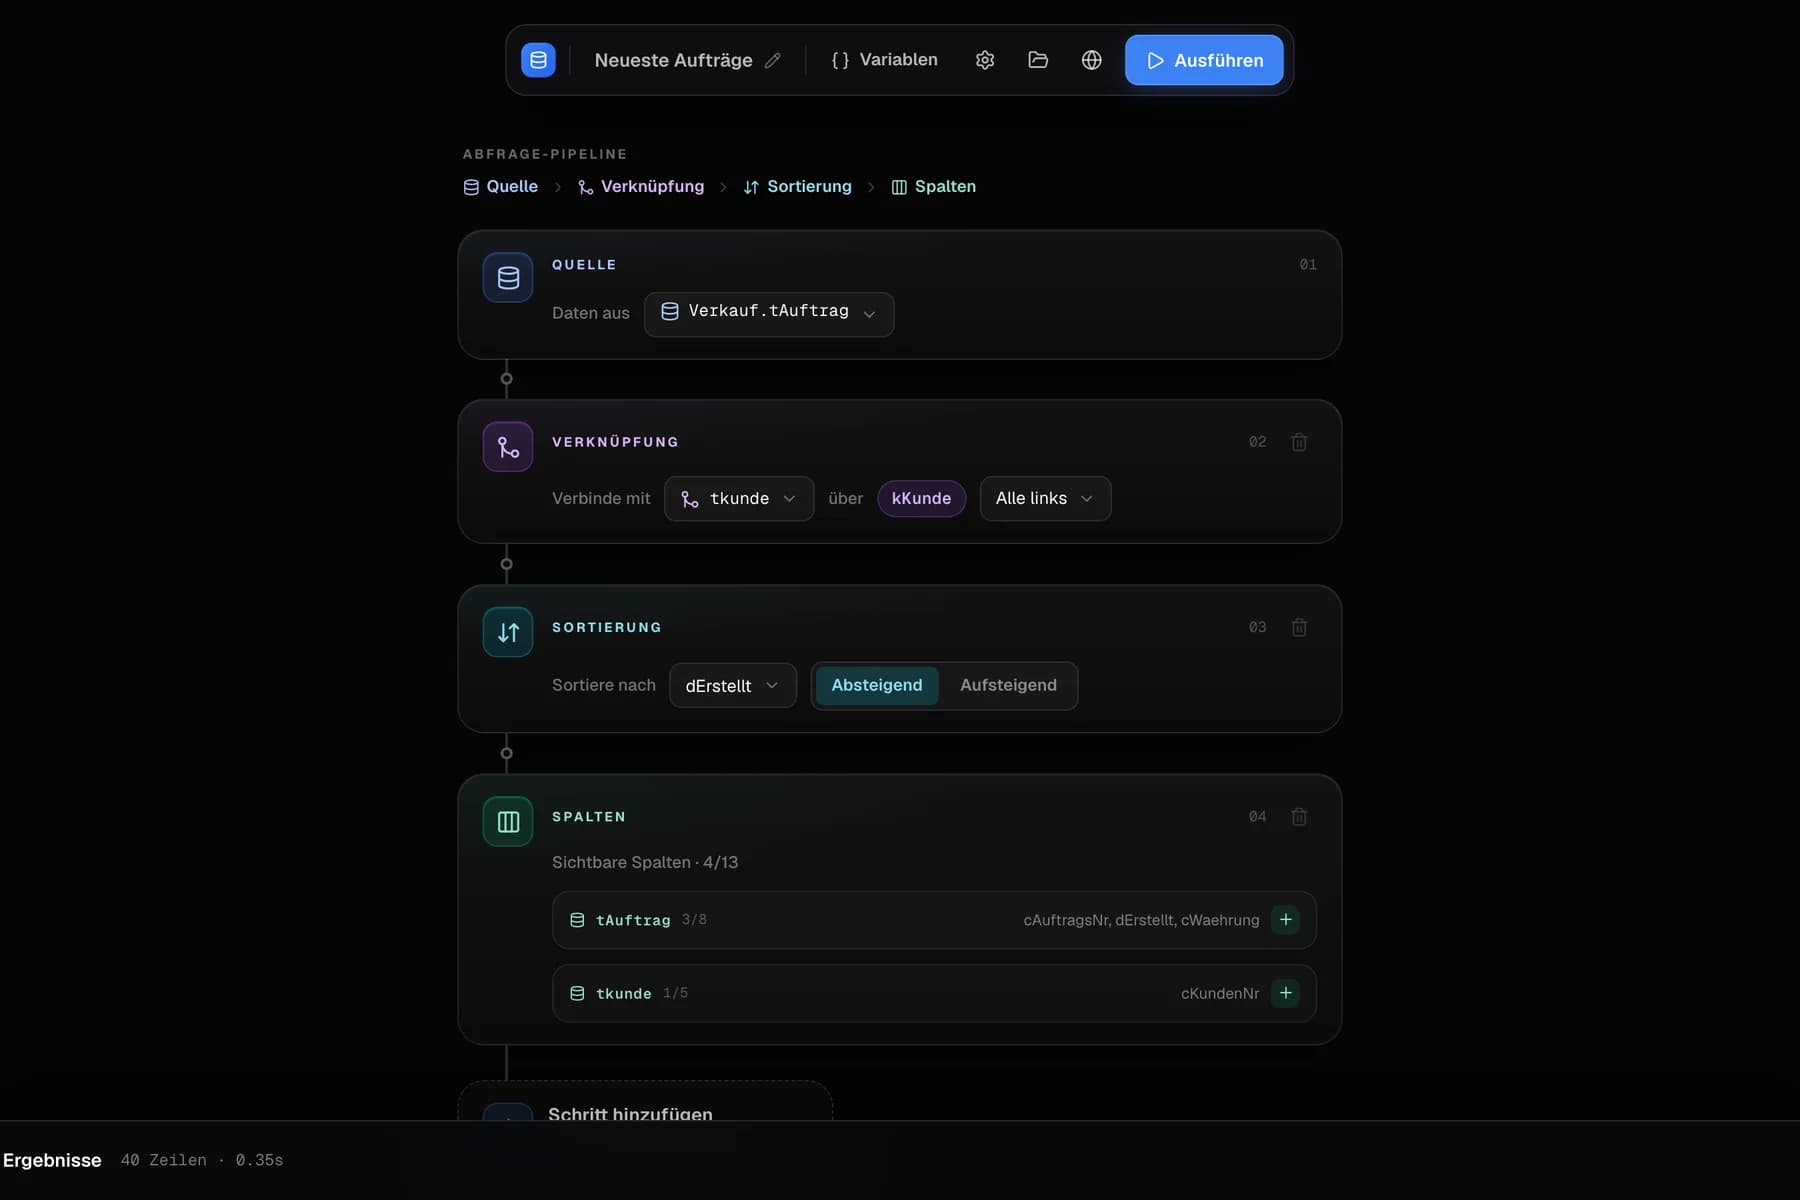Click the Spalten step columns icon
The height and width of the screenshot is (1200, 1800).
pyautogui.click(x=508, y=822)
